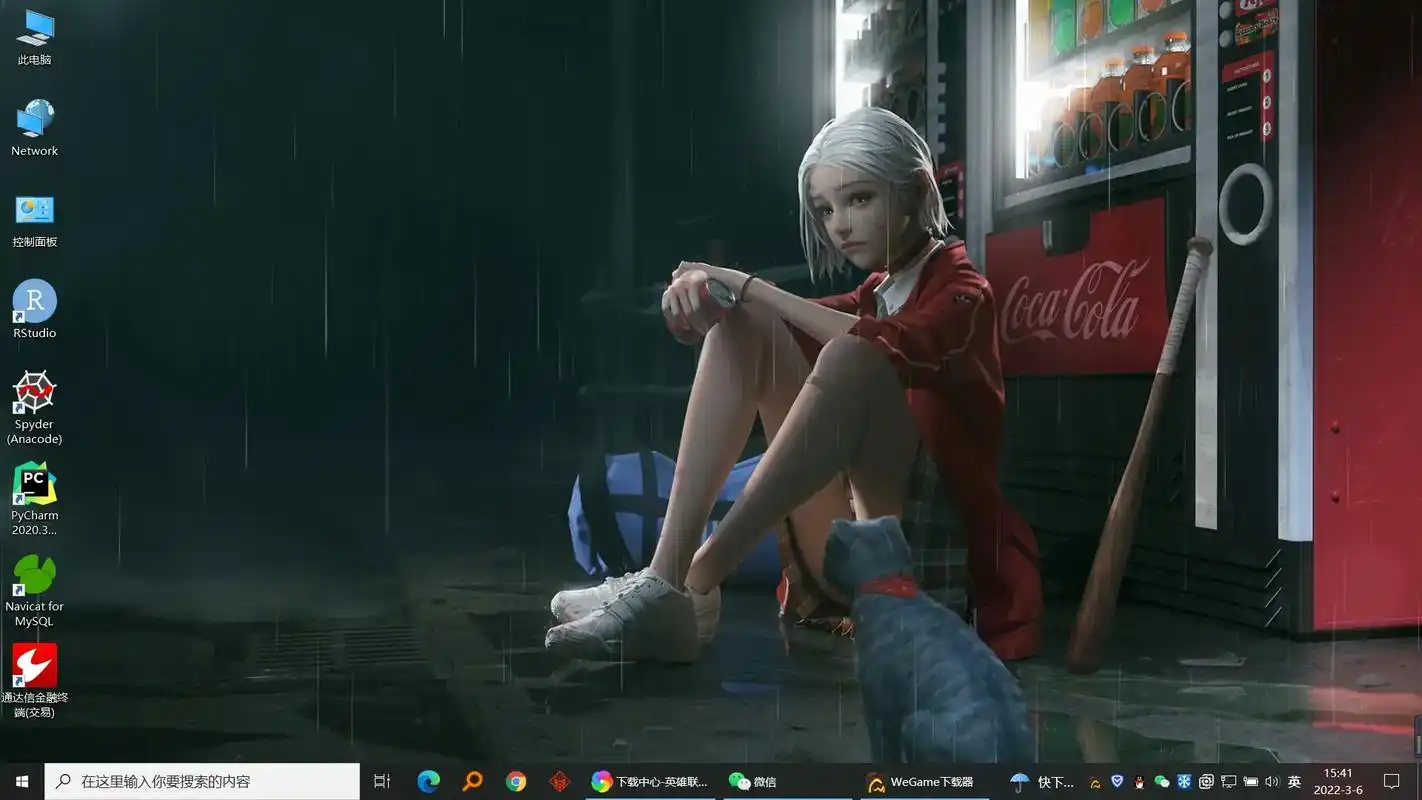This screenshot has width=1422, height=800.
Task: Open PyCharm 2020.3 desktop icon
Action: pos(35,485)
